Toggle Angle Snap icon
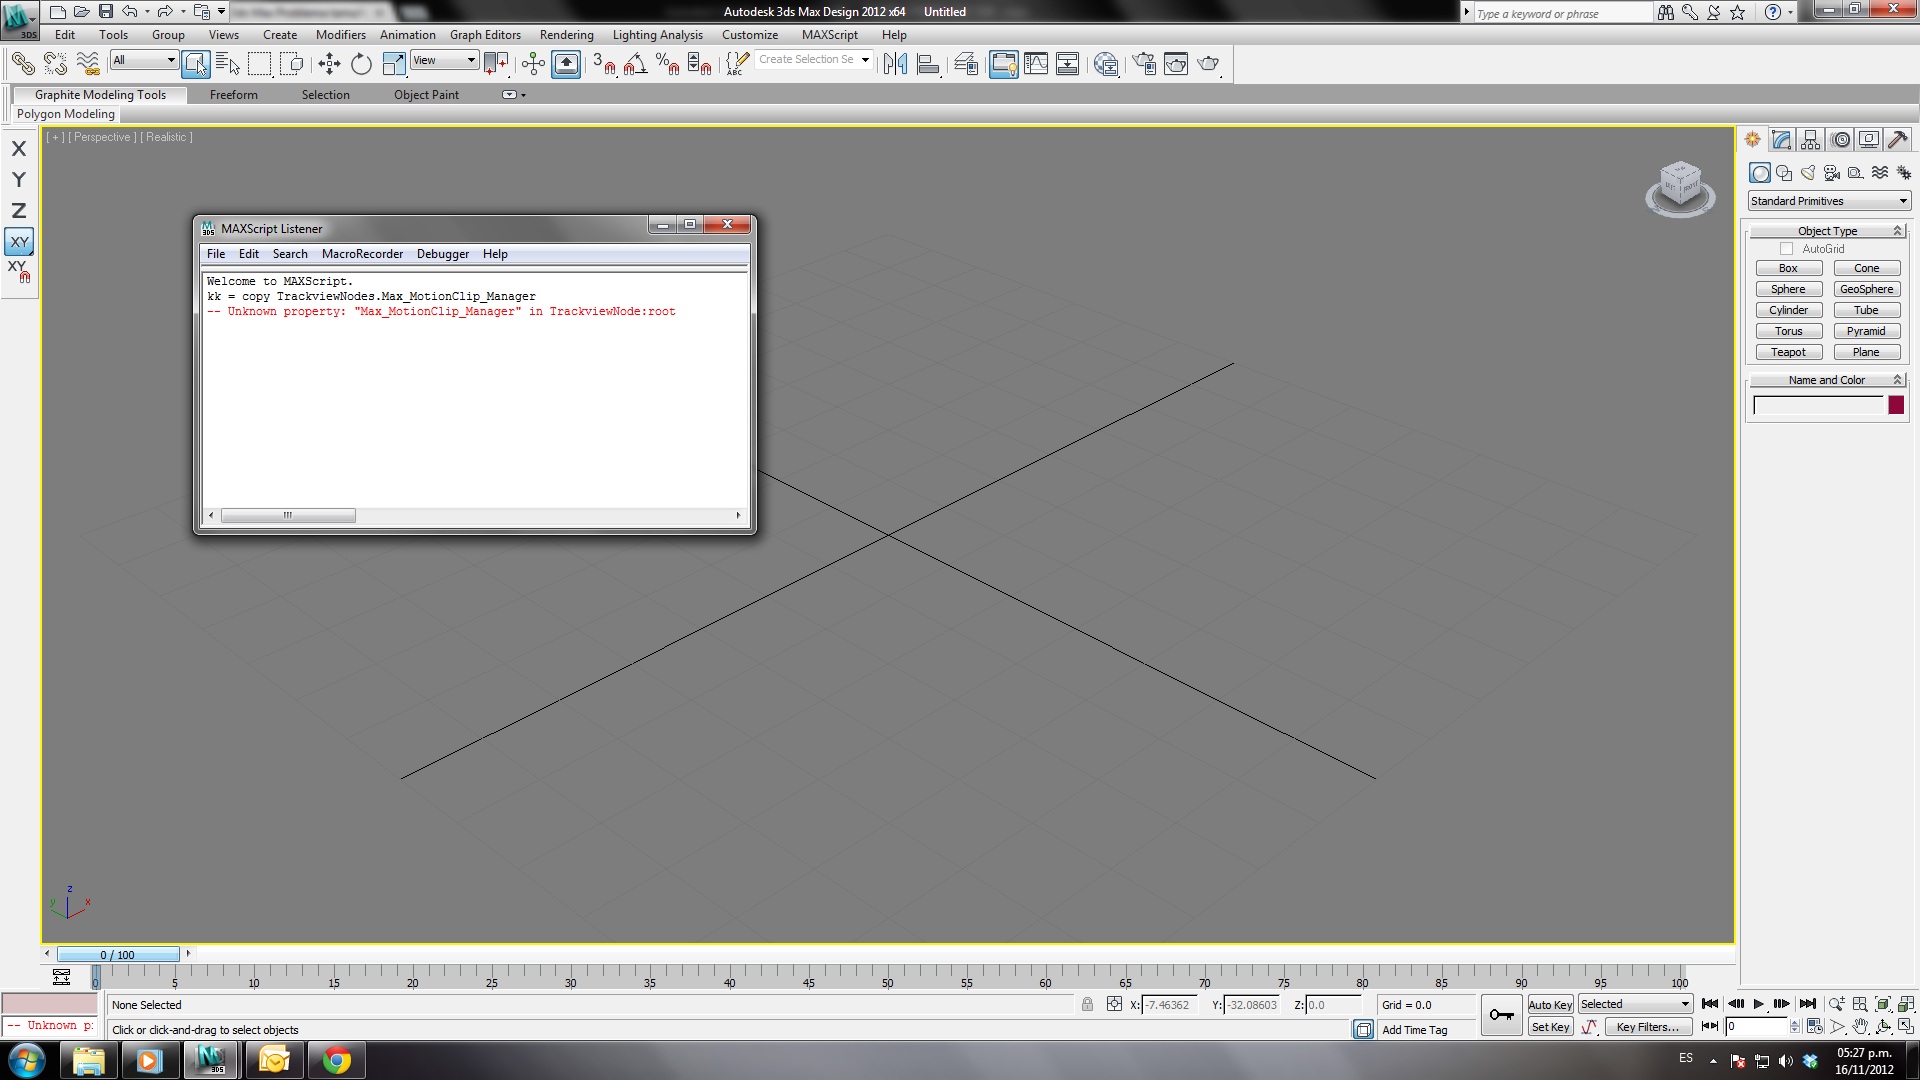 pos(635,64)
